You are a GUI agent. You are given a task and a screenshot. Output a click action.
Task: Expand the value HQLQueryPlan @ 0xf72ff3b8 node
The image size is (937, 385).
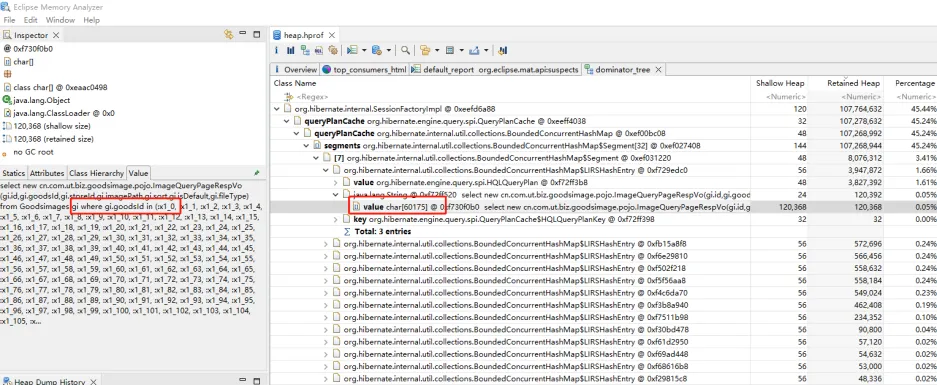tap(336, 182)
